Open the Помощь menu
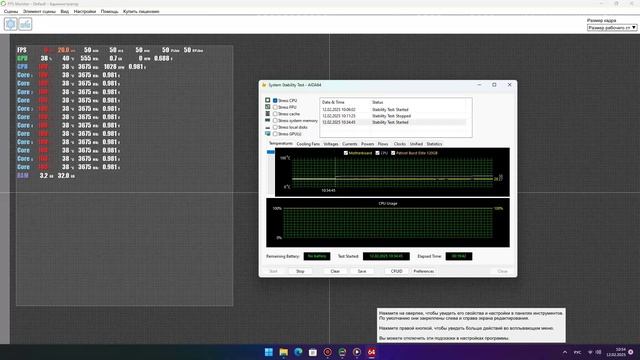Image resolution: width=640 pixels, height=360 pixels. tap(109, 11)
